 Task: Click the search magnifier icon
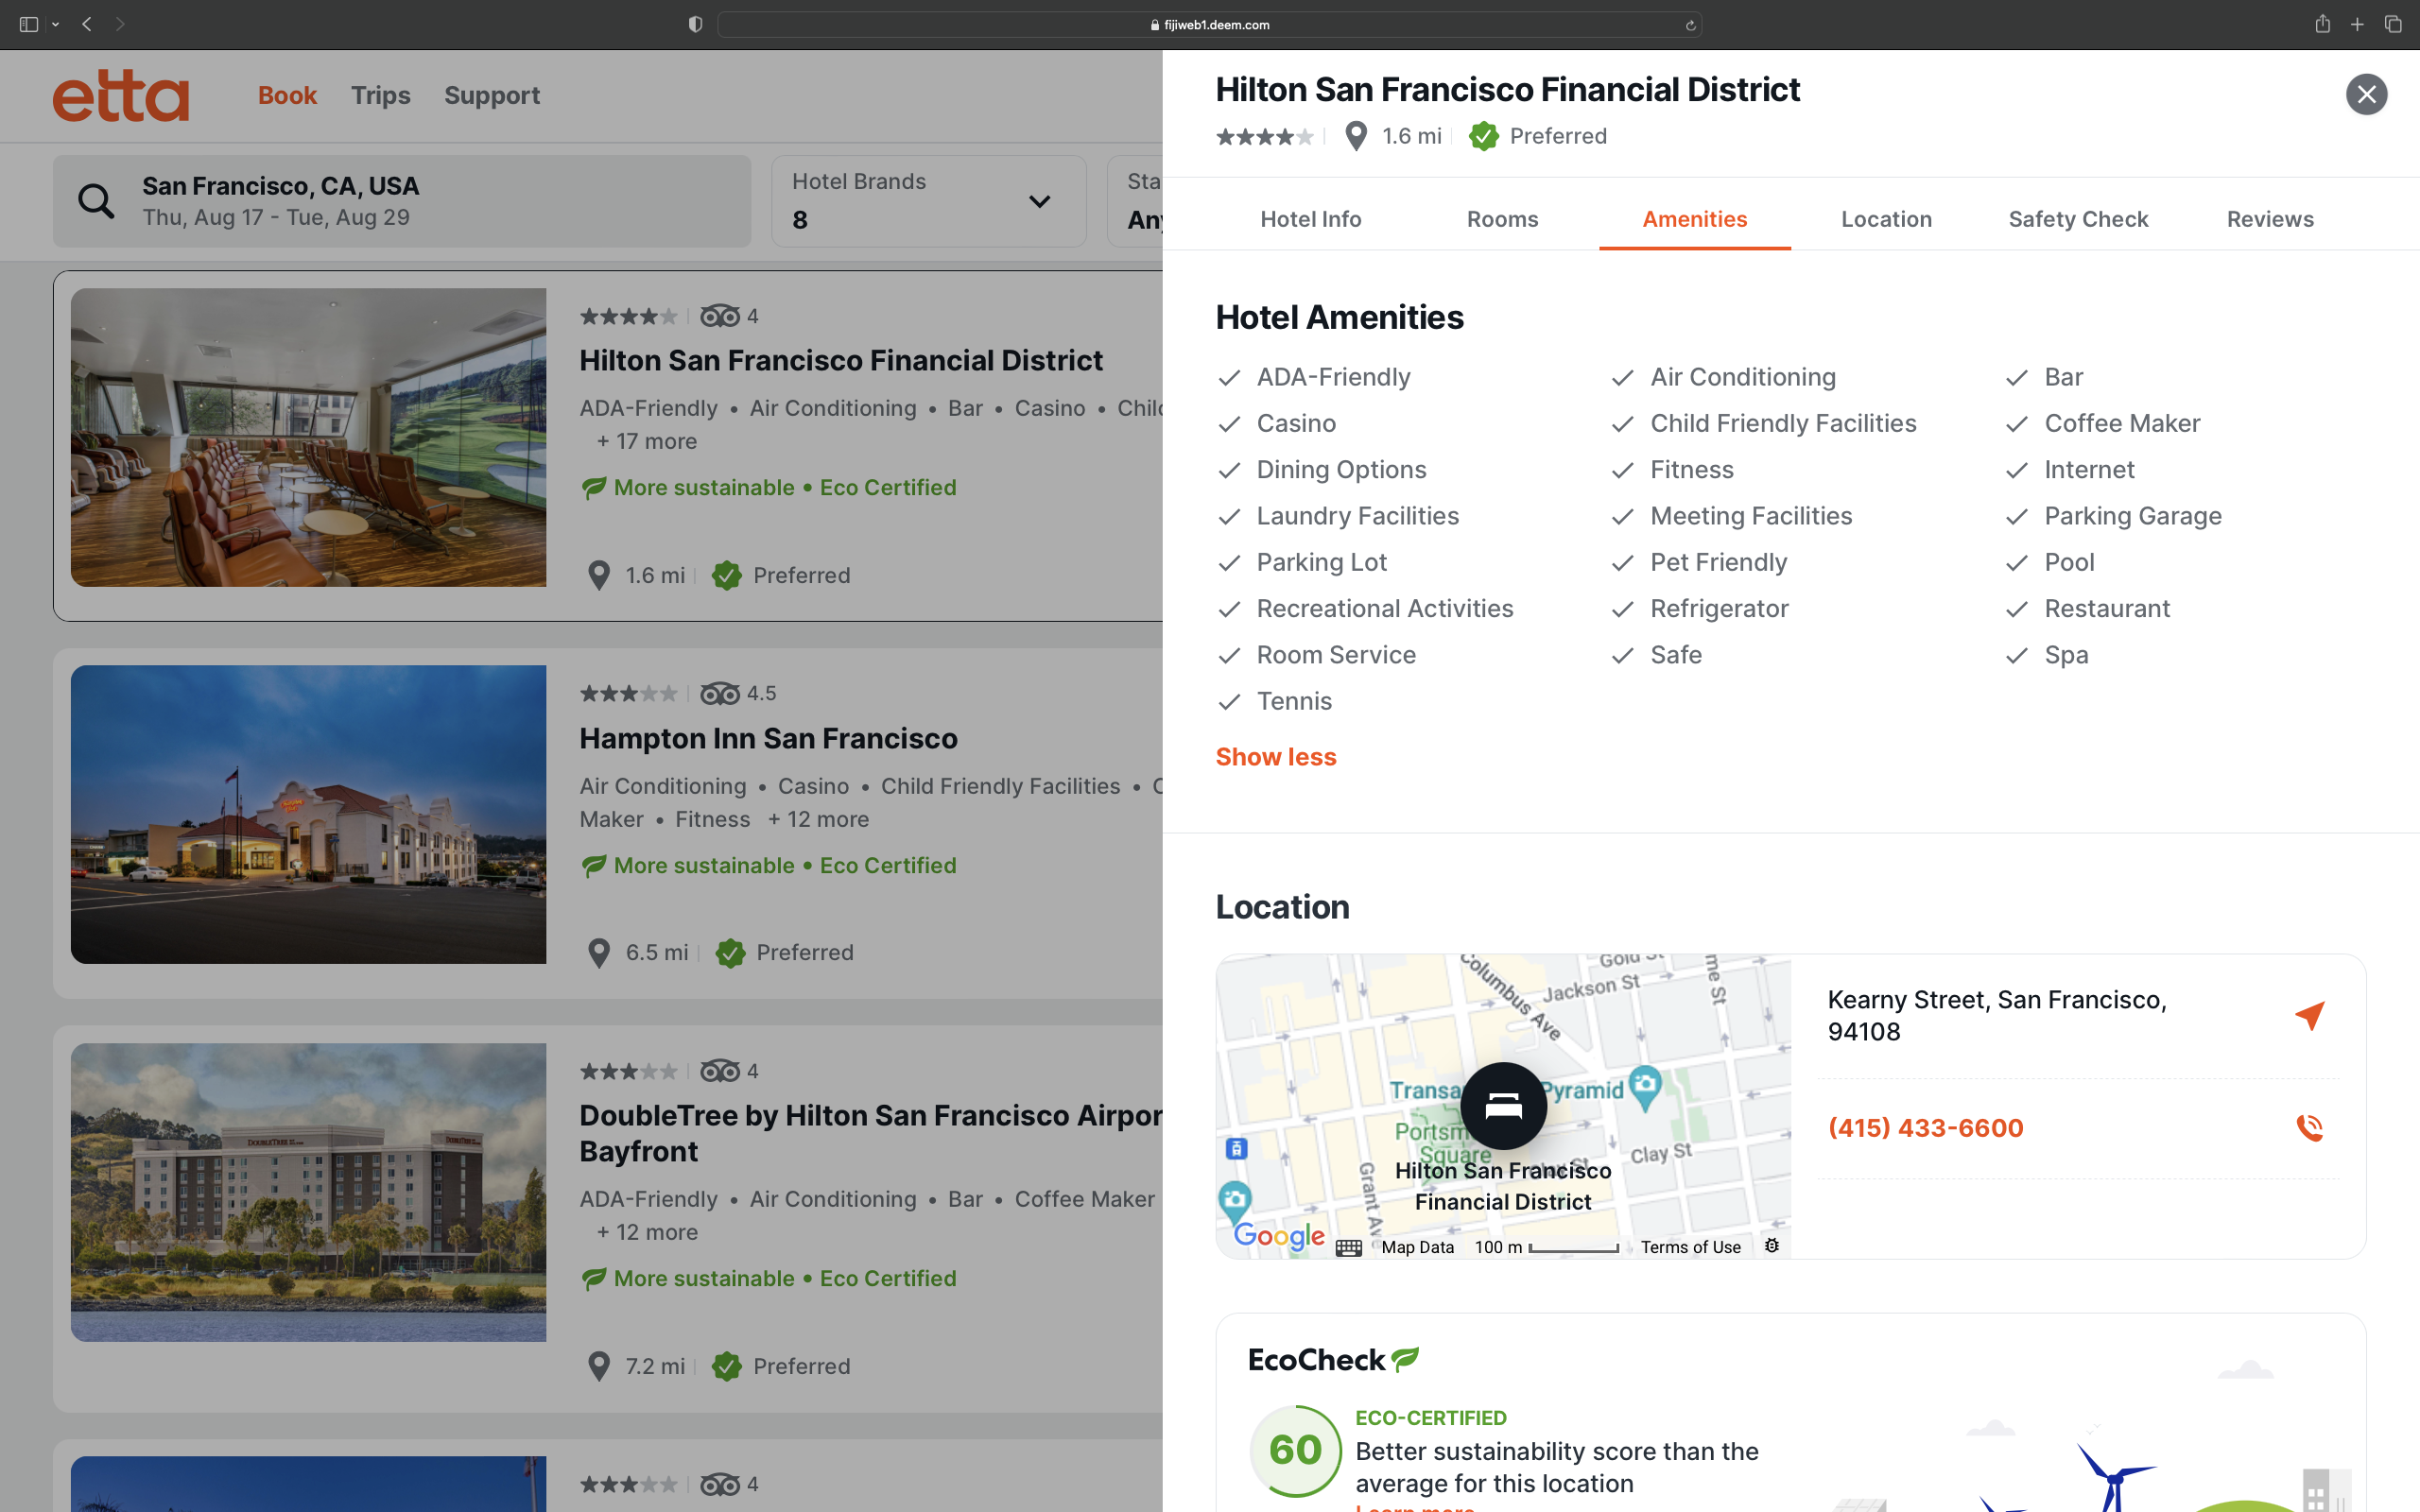pyautogui.click(x=96, y=201)
